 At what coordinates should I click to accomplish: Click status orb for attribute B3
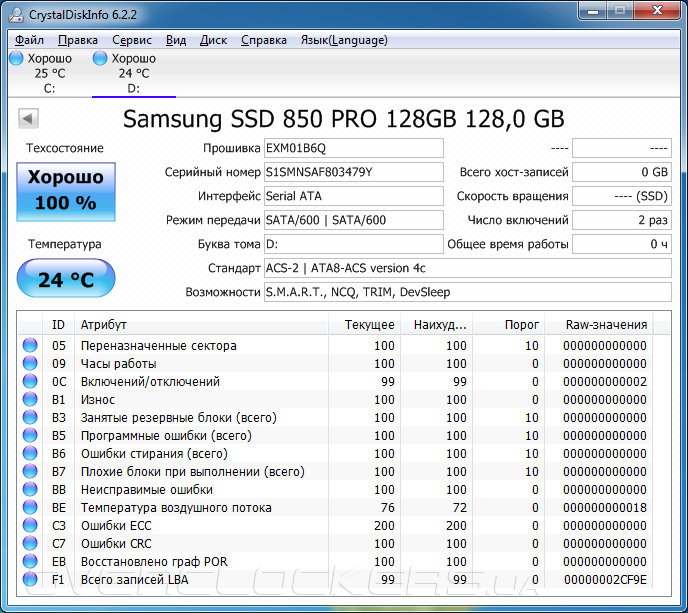coord(30,417)
